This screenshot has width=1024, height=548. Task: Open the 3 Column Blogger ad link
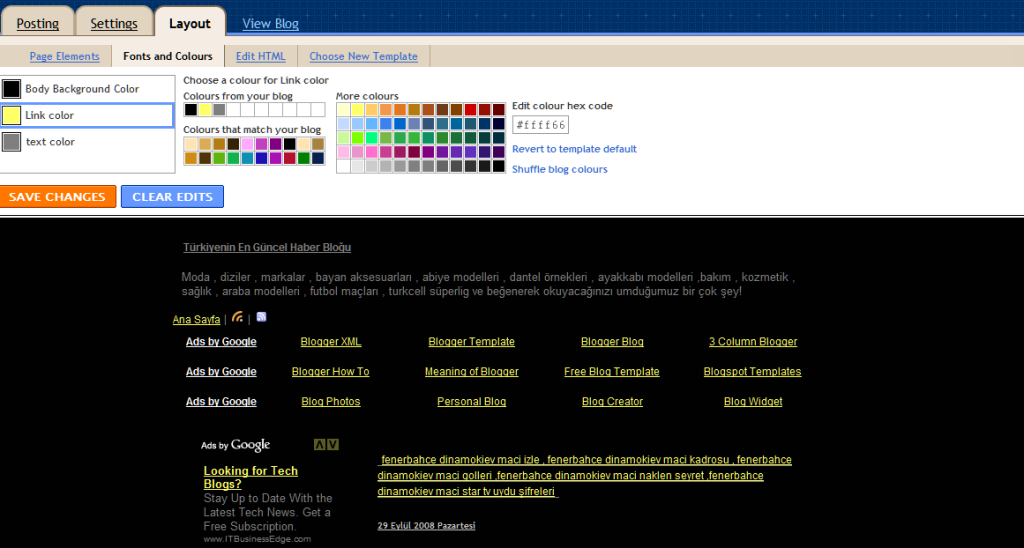tap(753, 342)
